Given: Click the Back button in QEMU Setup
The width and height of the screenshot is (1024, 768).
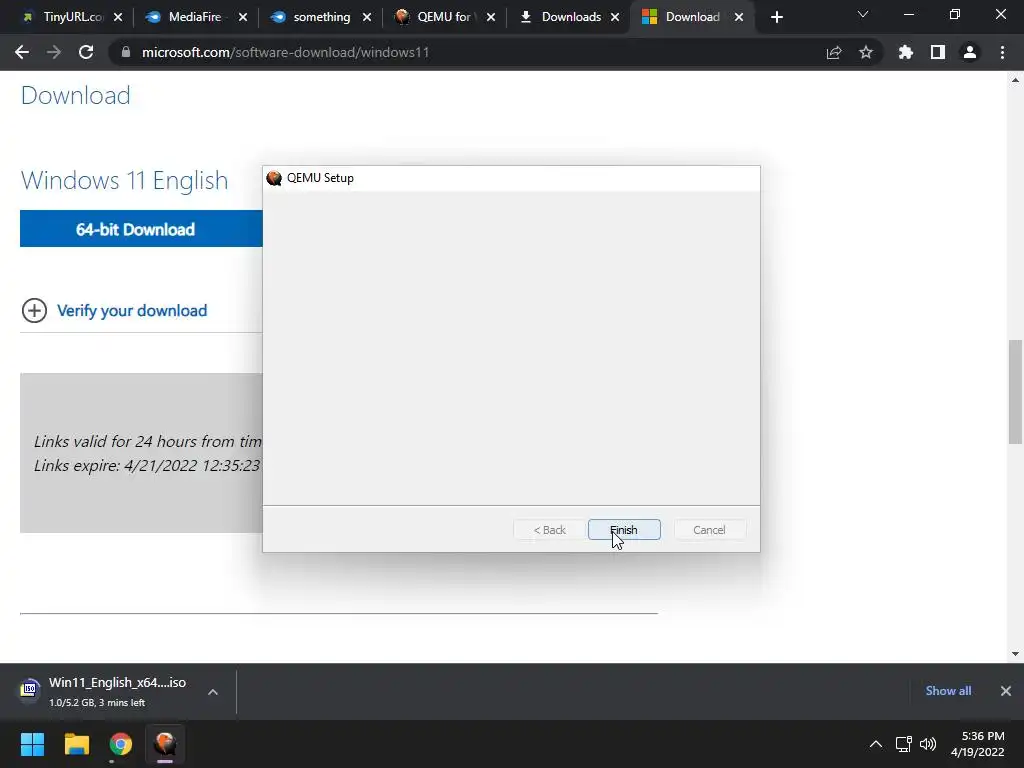Looking at the screenshot, I should [x=549, y=530].
